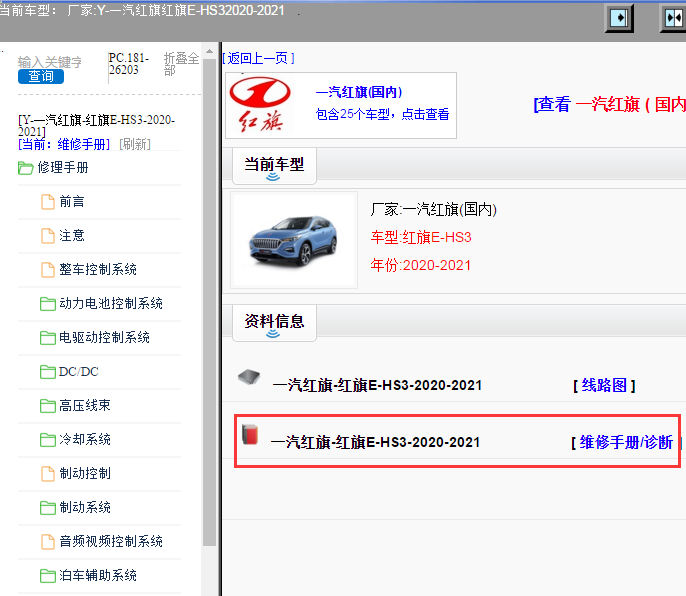Click the document icon beside 注意
Screen dimensions: 686x596
coord(48,236)
